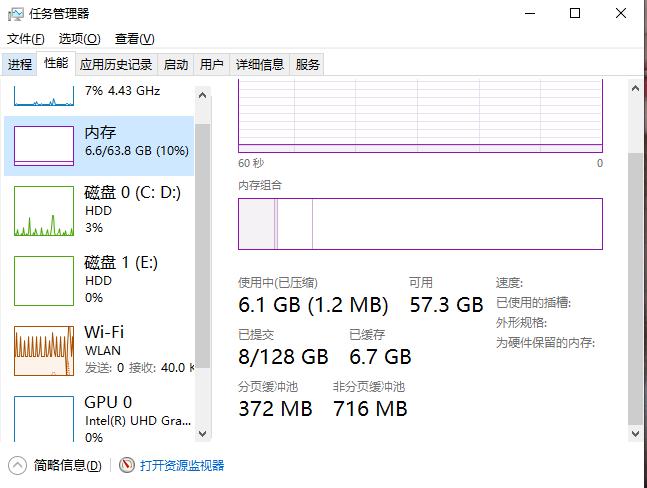
Task: Select the GPU 0 graph icon
Action: [x=44, y=417]
